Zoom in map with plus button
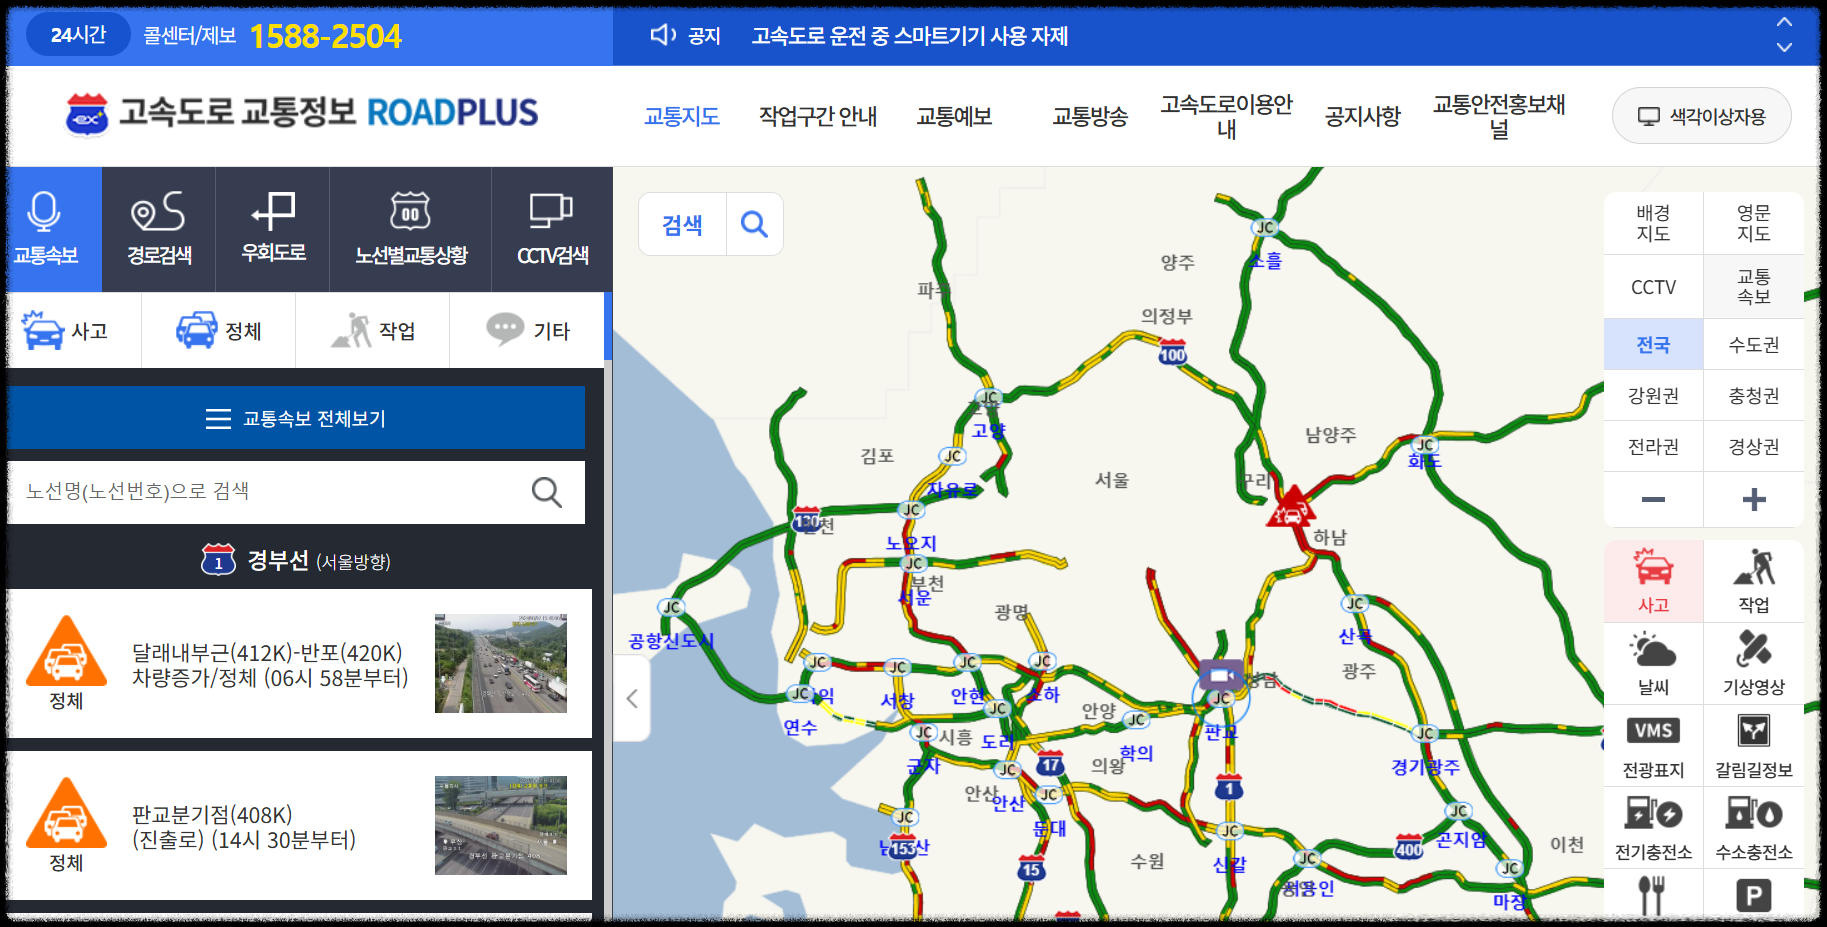Image resolution: width=1827 pixels, height=927 pixels. pyautogui.click(x=1753, y=499)
